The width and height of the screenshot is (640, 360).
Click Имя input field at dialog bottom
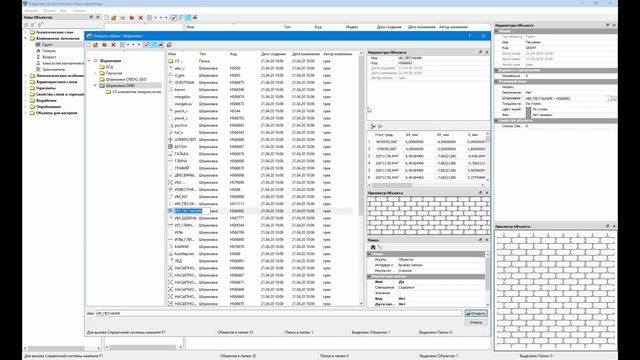coord(279,313)
